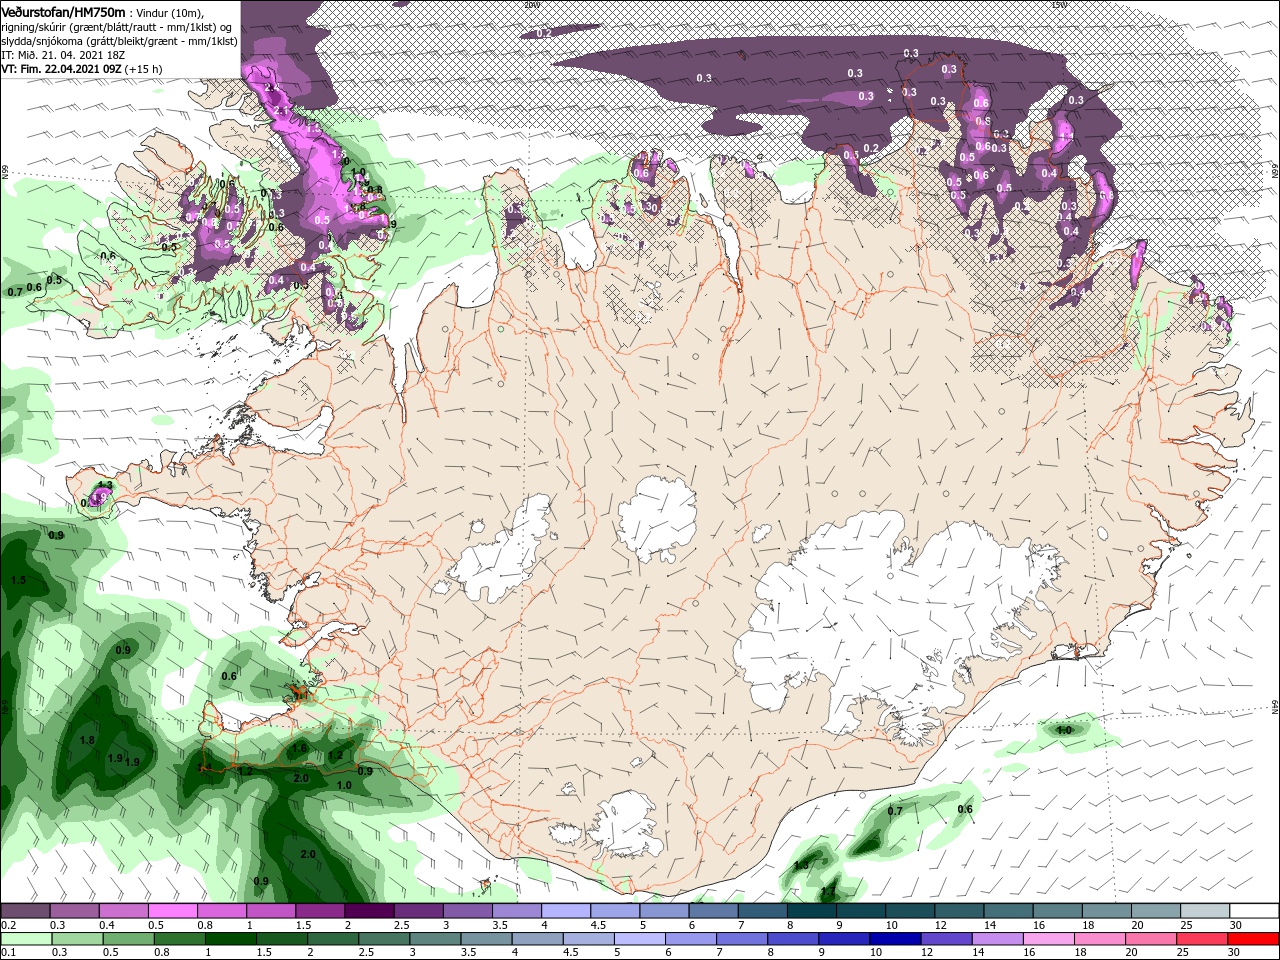
Task: Click the '2.4' snow value on the map
Action: [274, 87]
